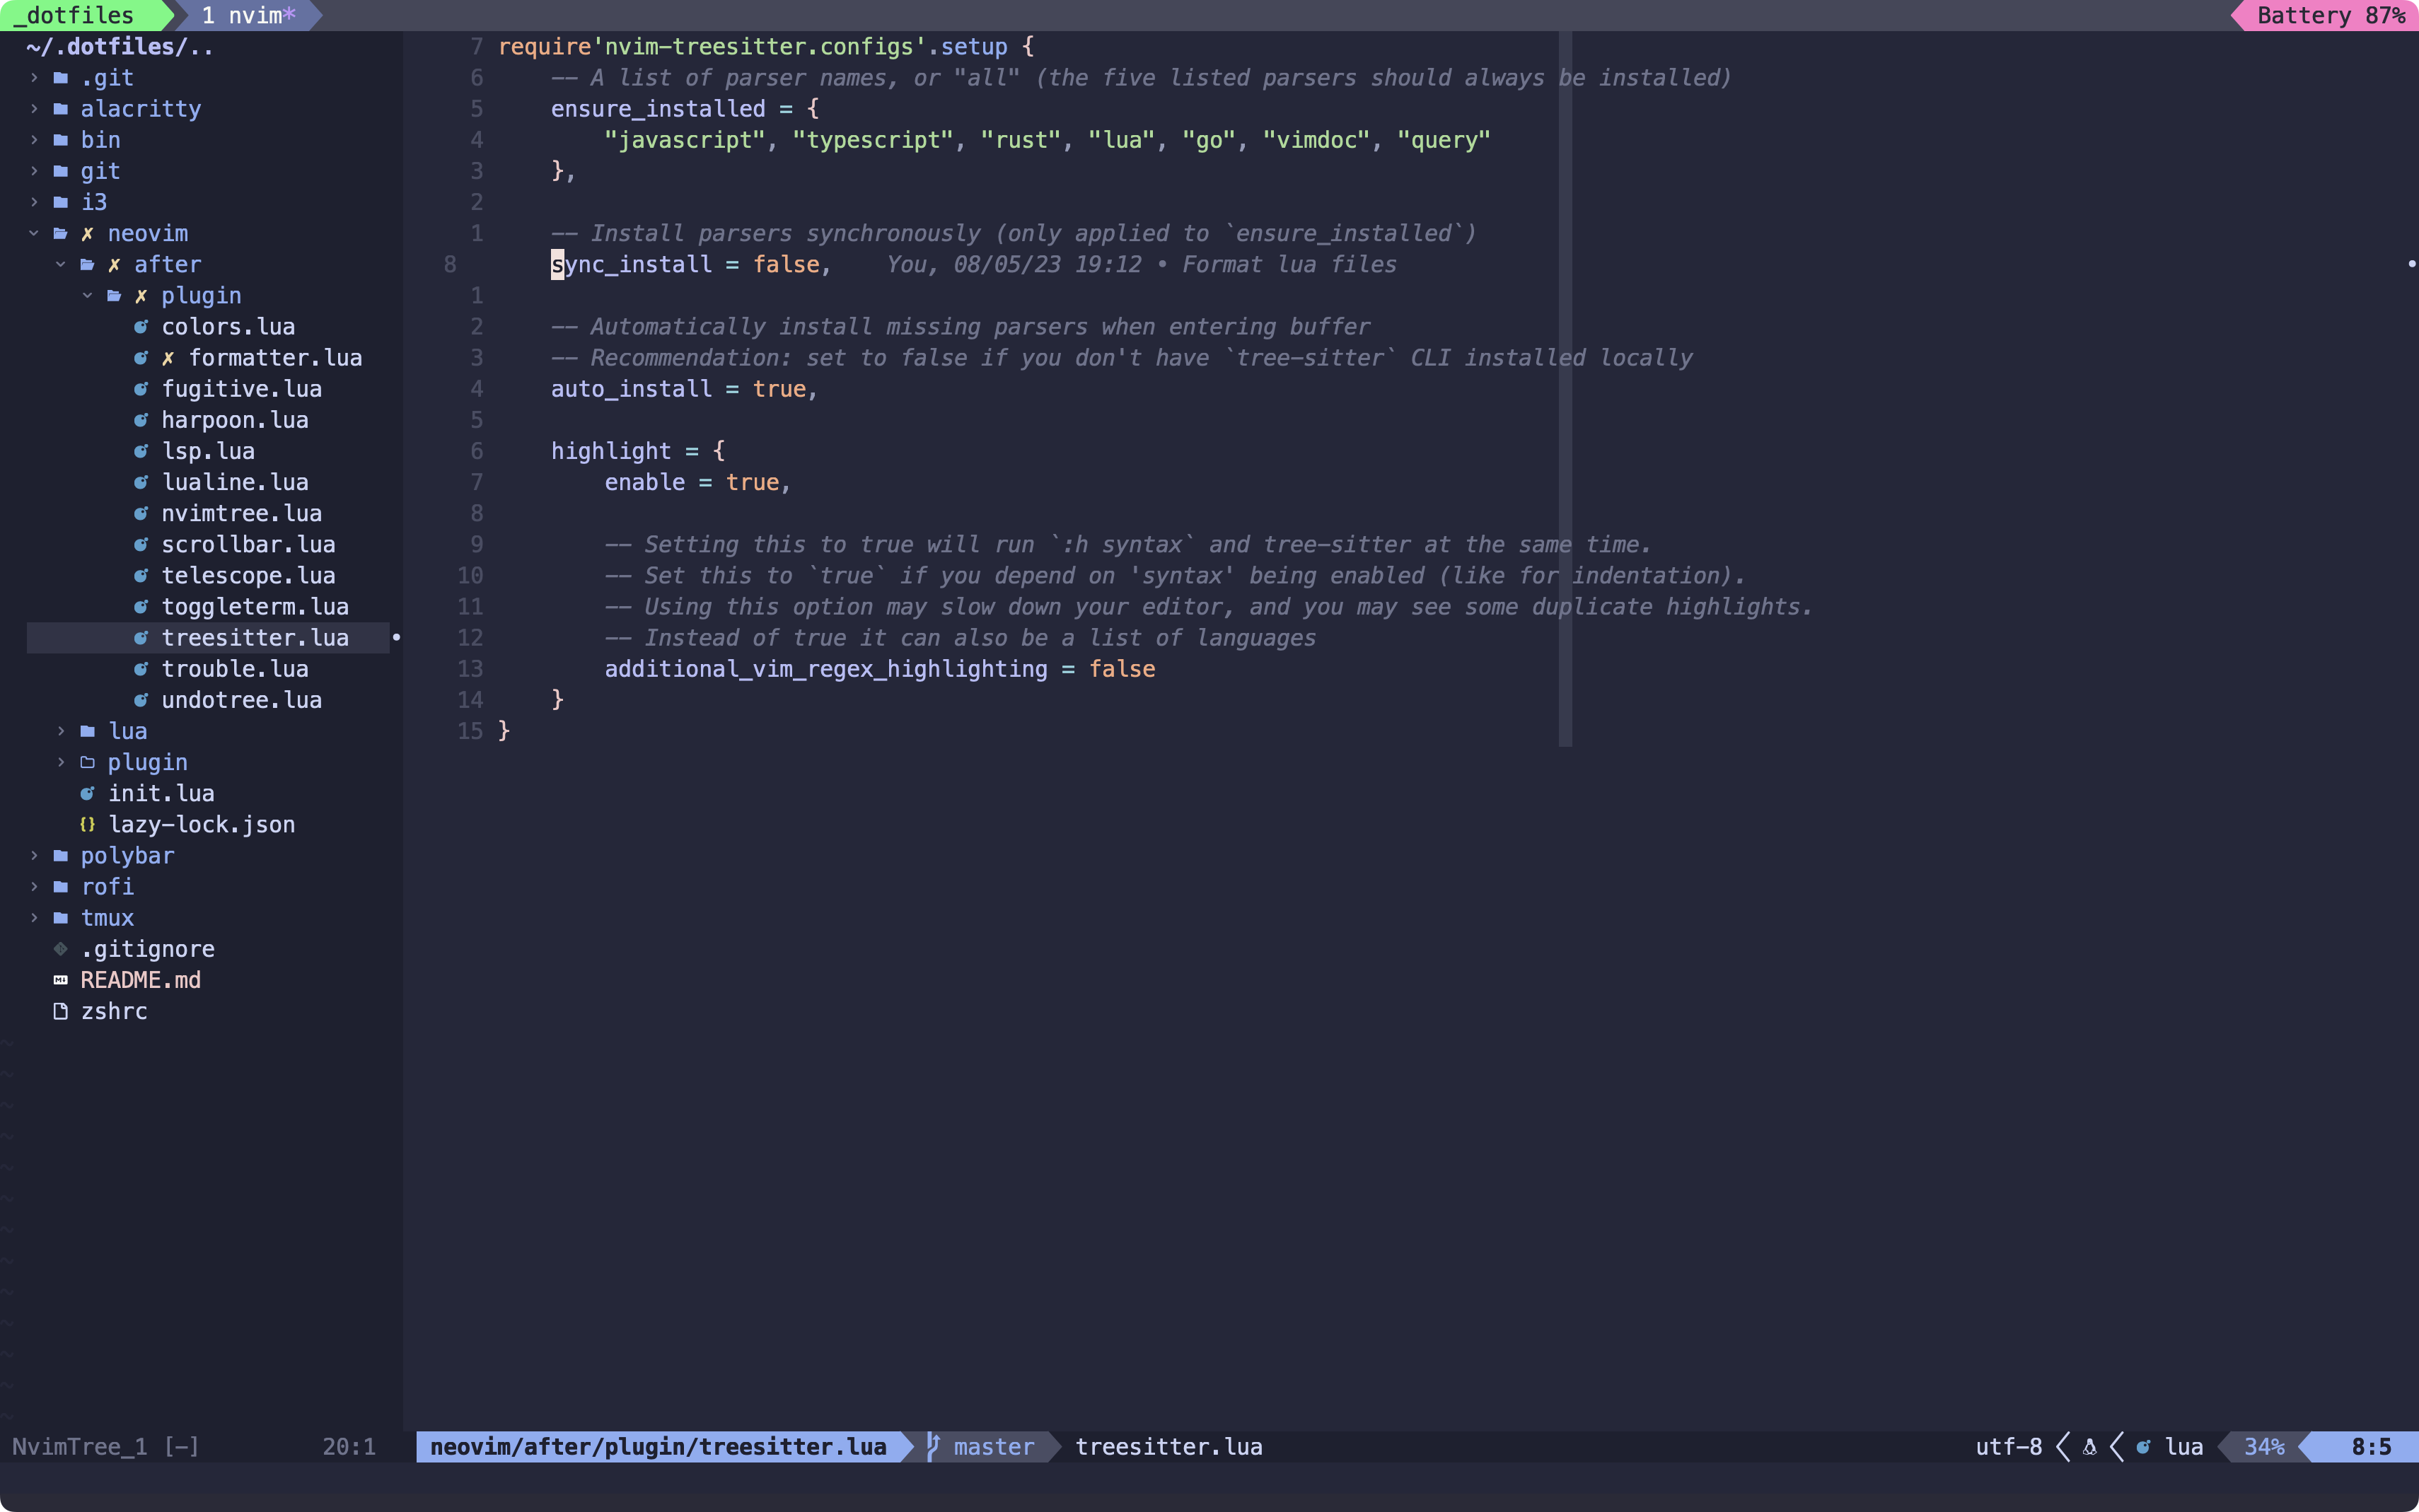
Task: Collapse the neovim folder chevron
Action: pyautogui.click(x=34, y=233)
